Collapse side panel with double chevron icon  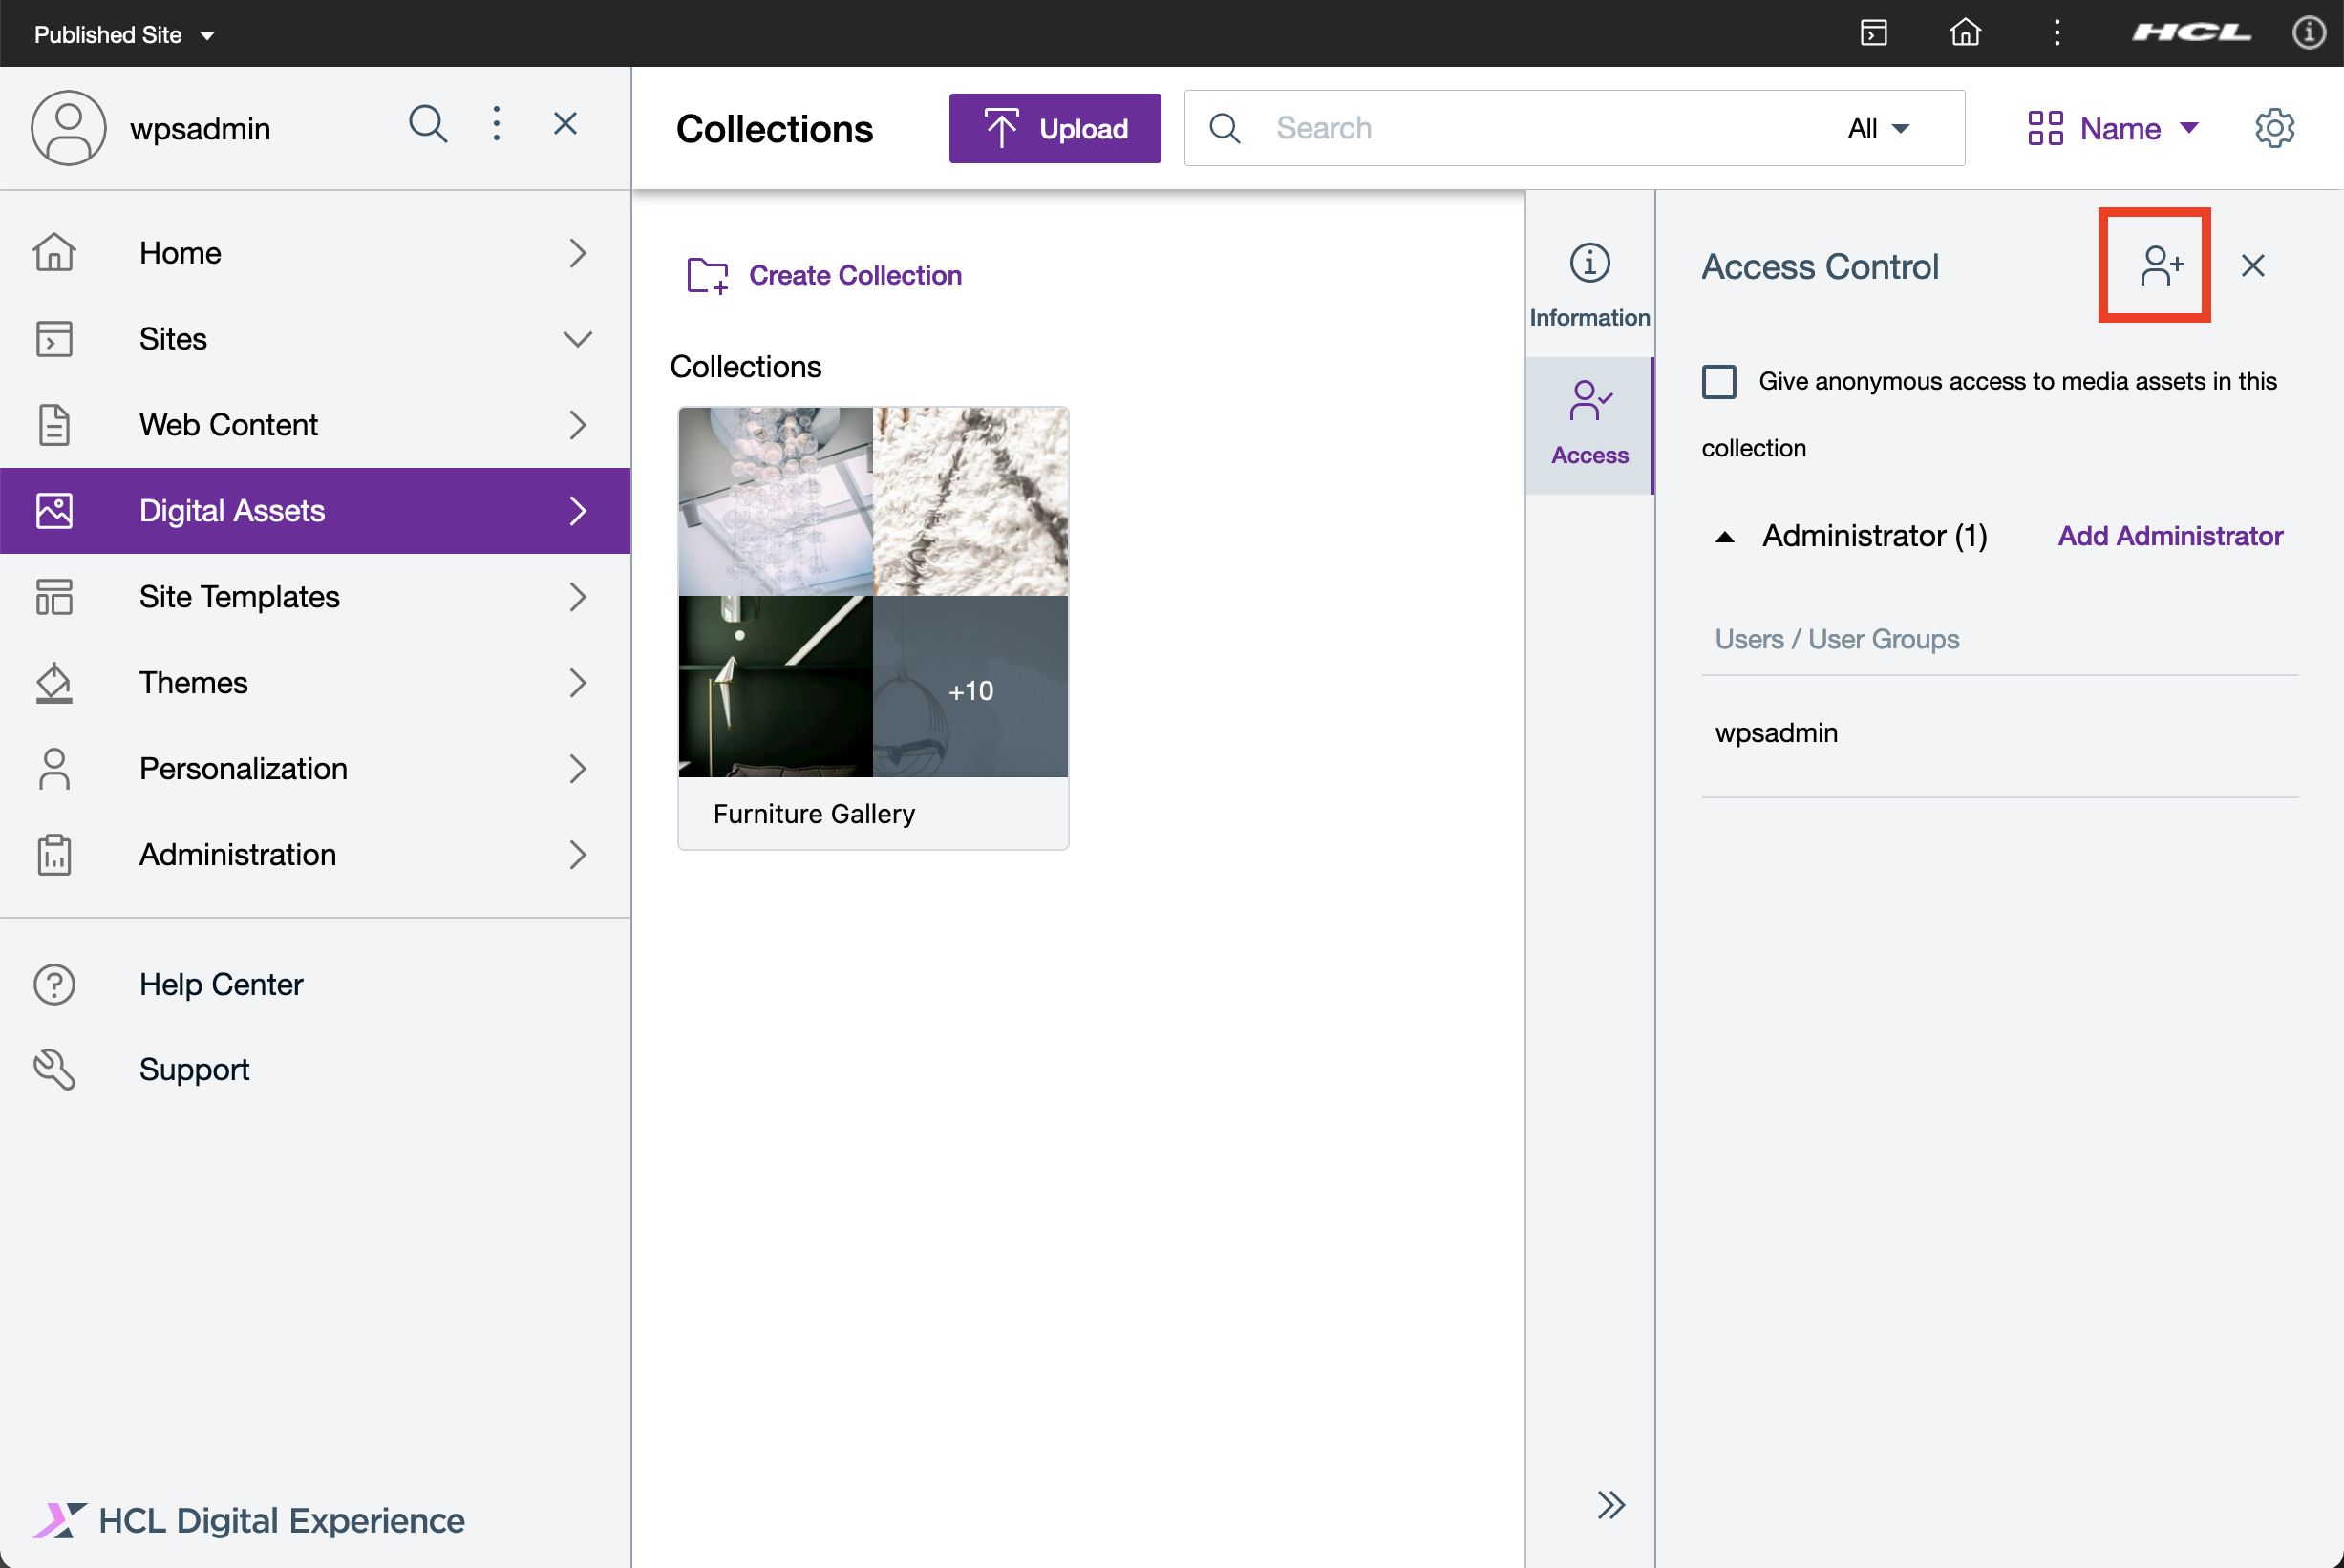point(1610,1504)
